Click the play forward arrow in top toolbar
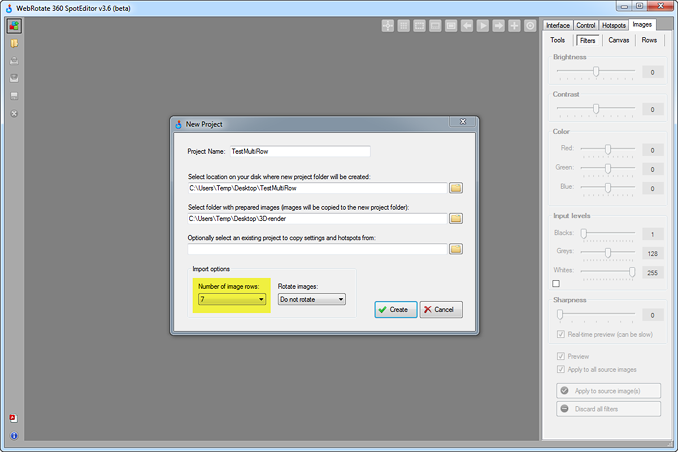Viewport: 678px width, 452px height. 482,25
